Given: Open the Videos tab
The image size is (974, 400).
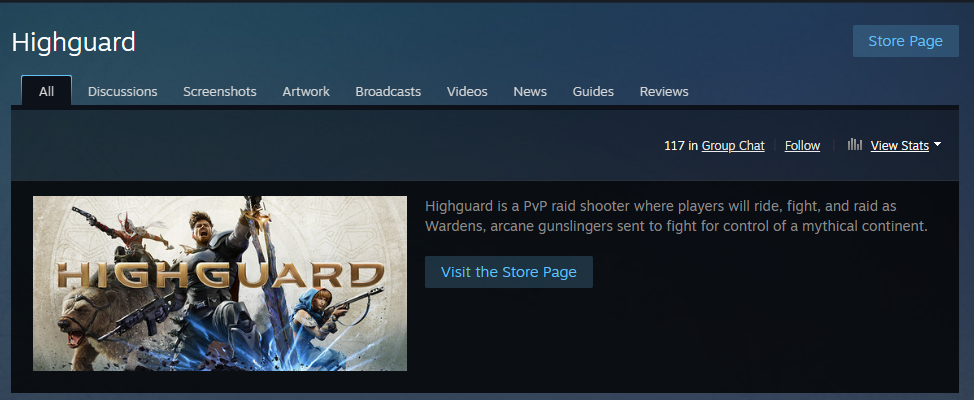Looking at the screenshot, I should click(467, 91).
